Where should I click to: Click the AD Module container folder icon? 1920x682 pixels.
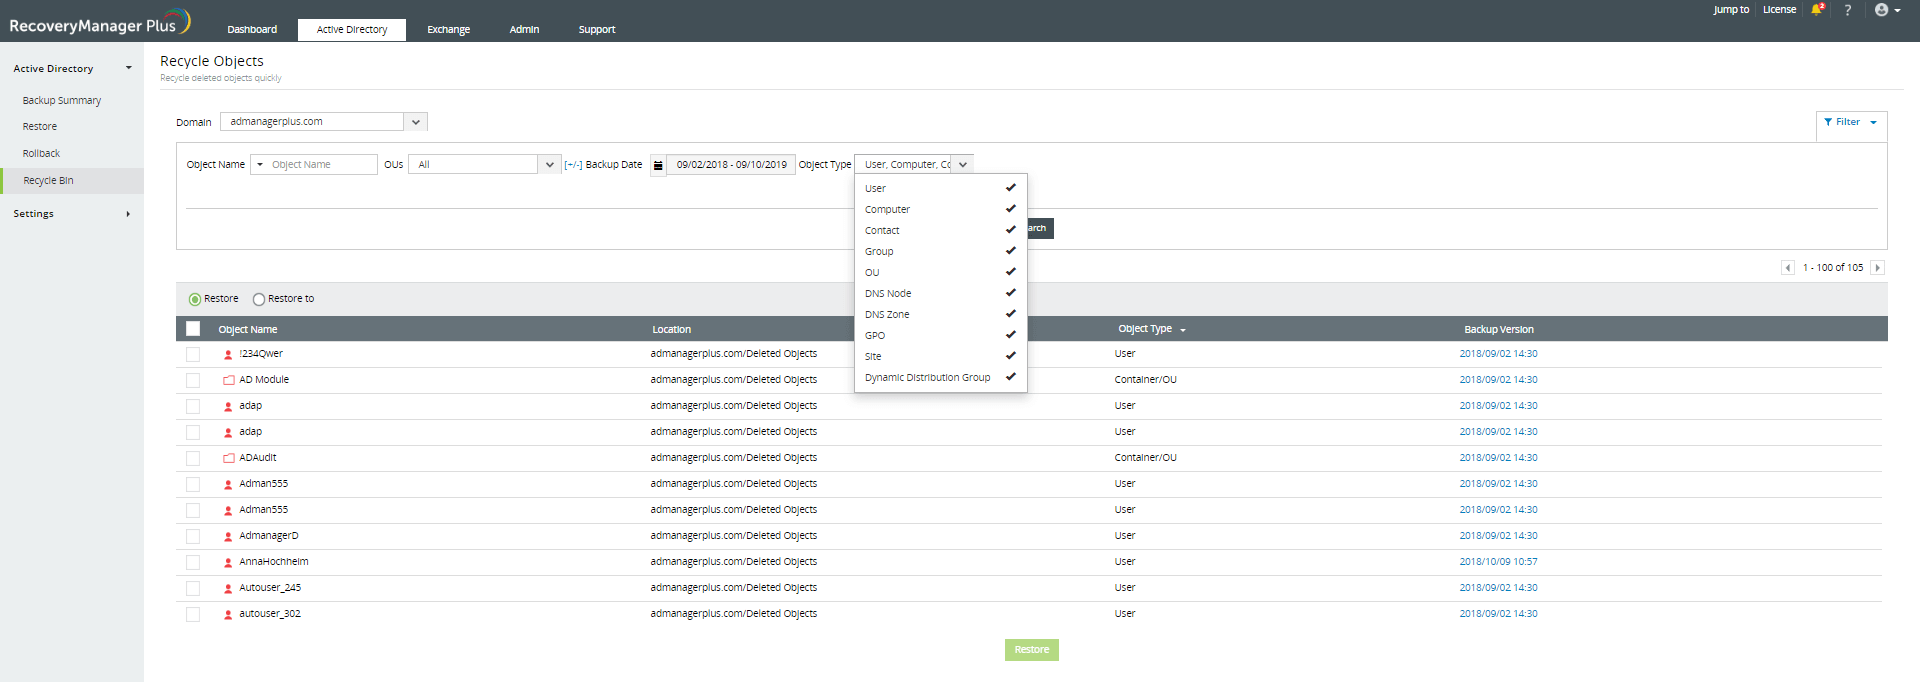click(x=229, y=380)
